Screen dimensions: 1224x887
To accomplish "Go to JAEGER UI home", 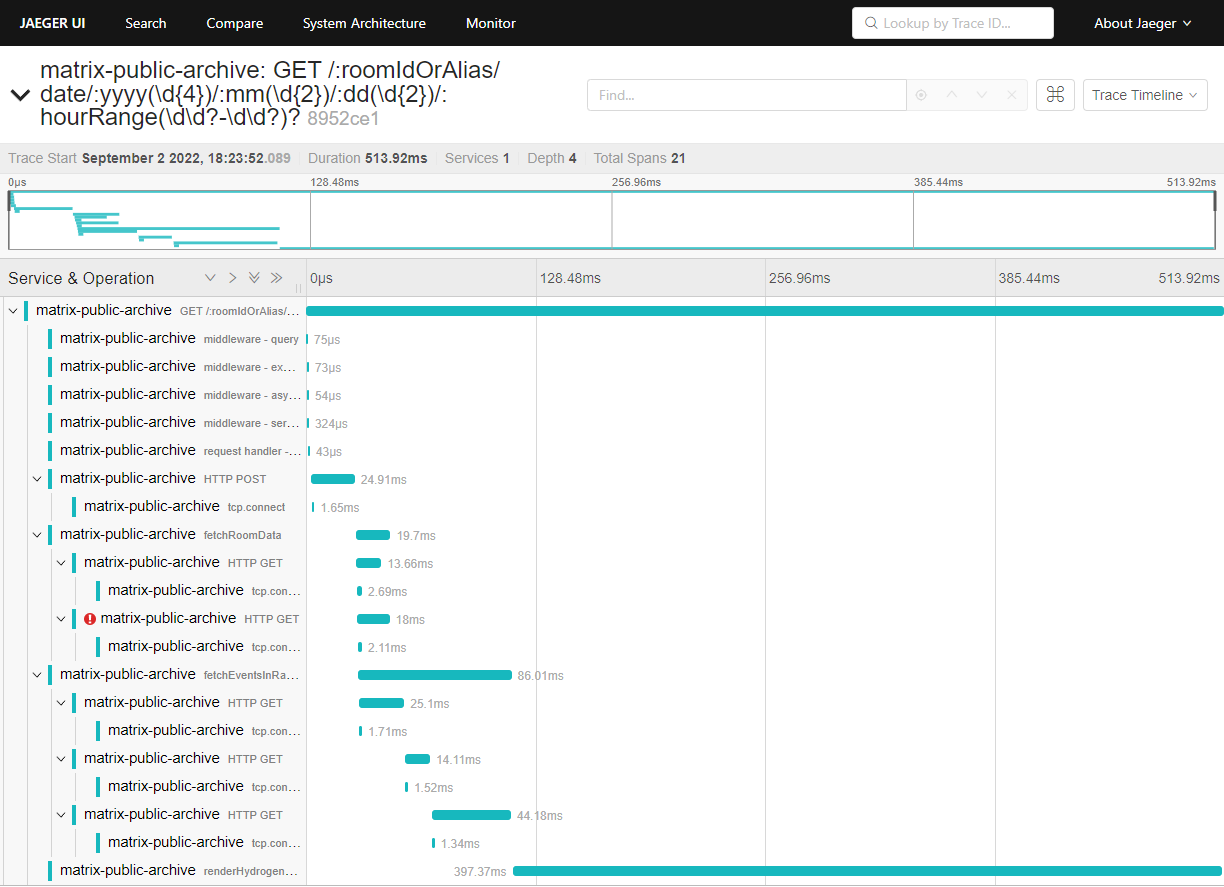I will point(52,23).
